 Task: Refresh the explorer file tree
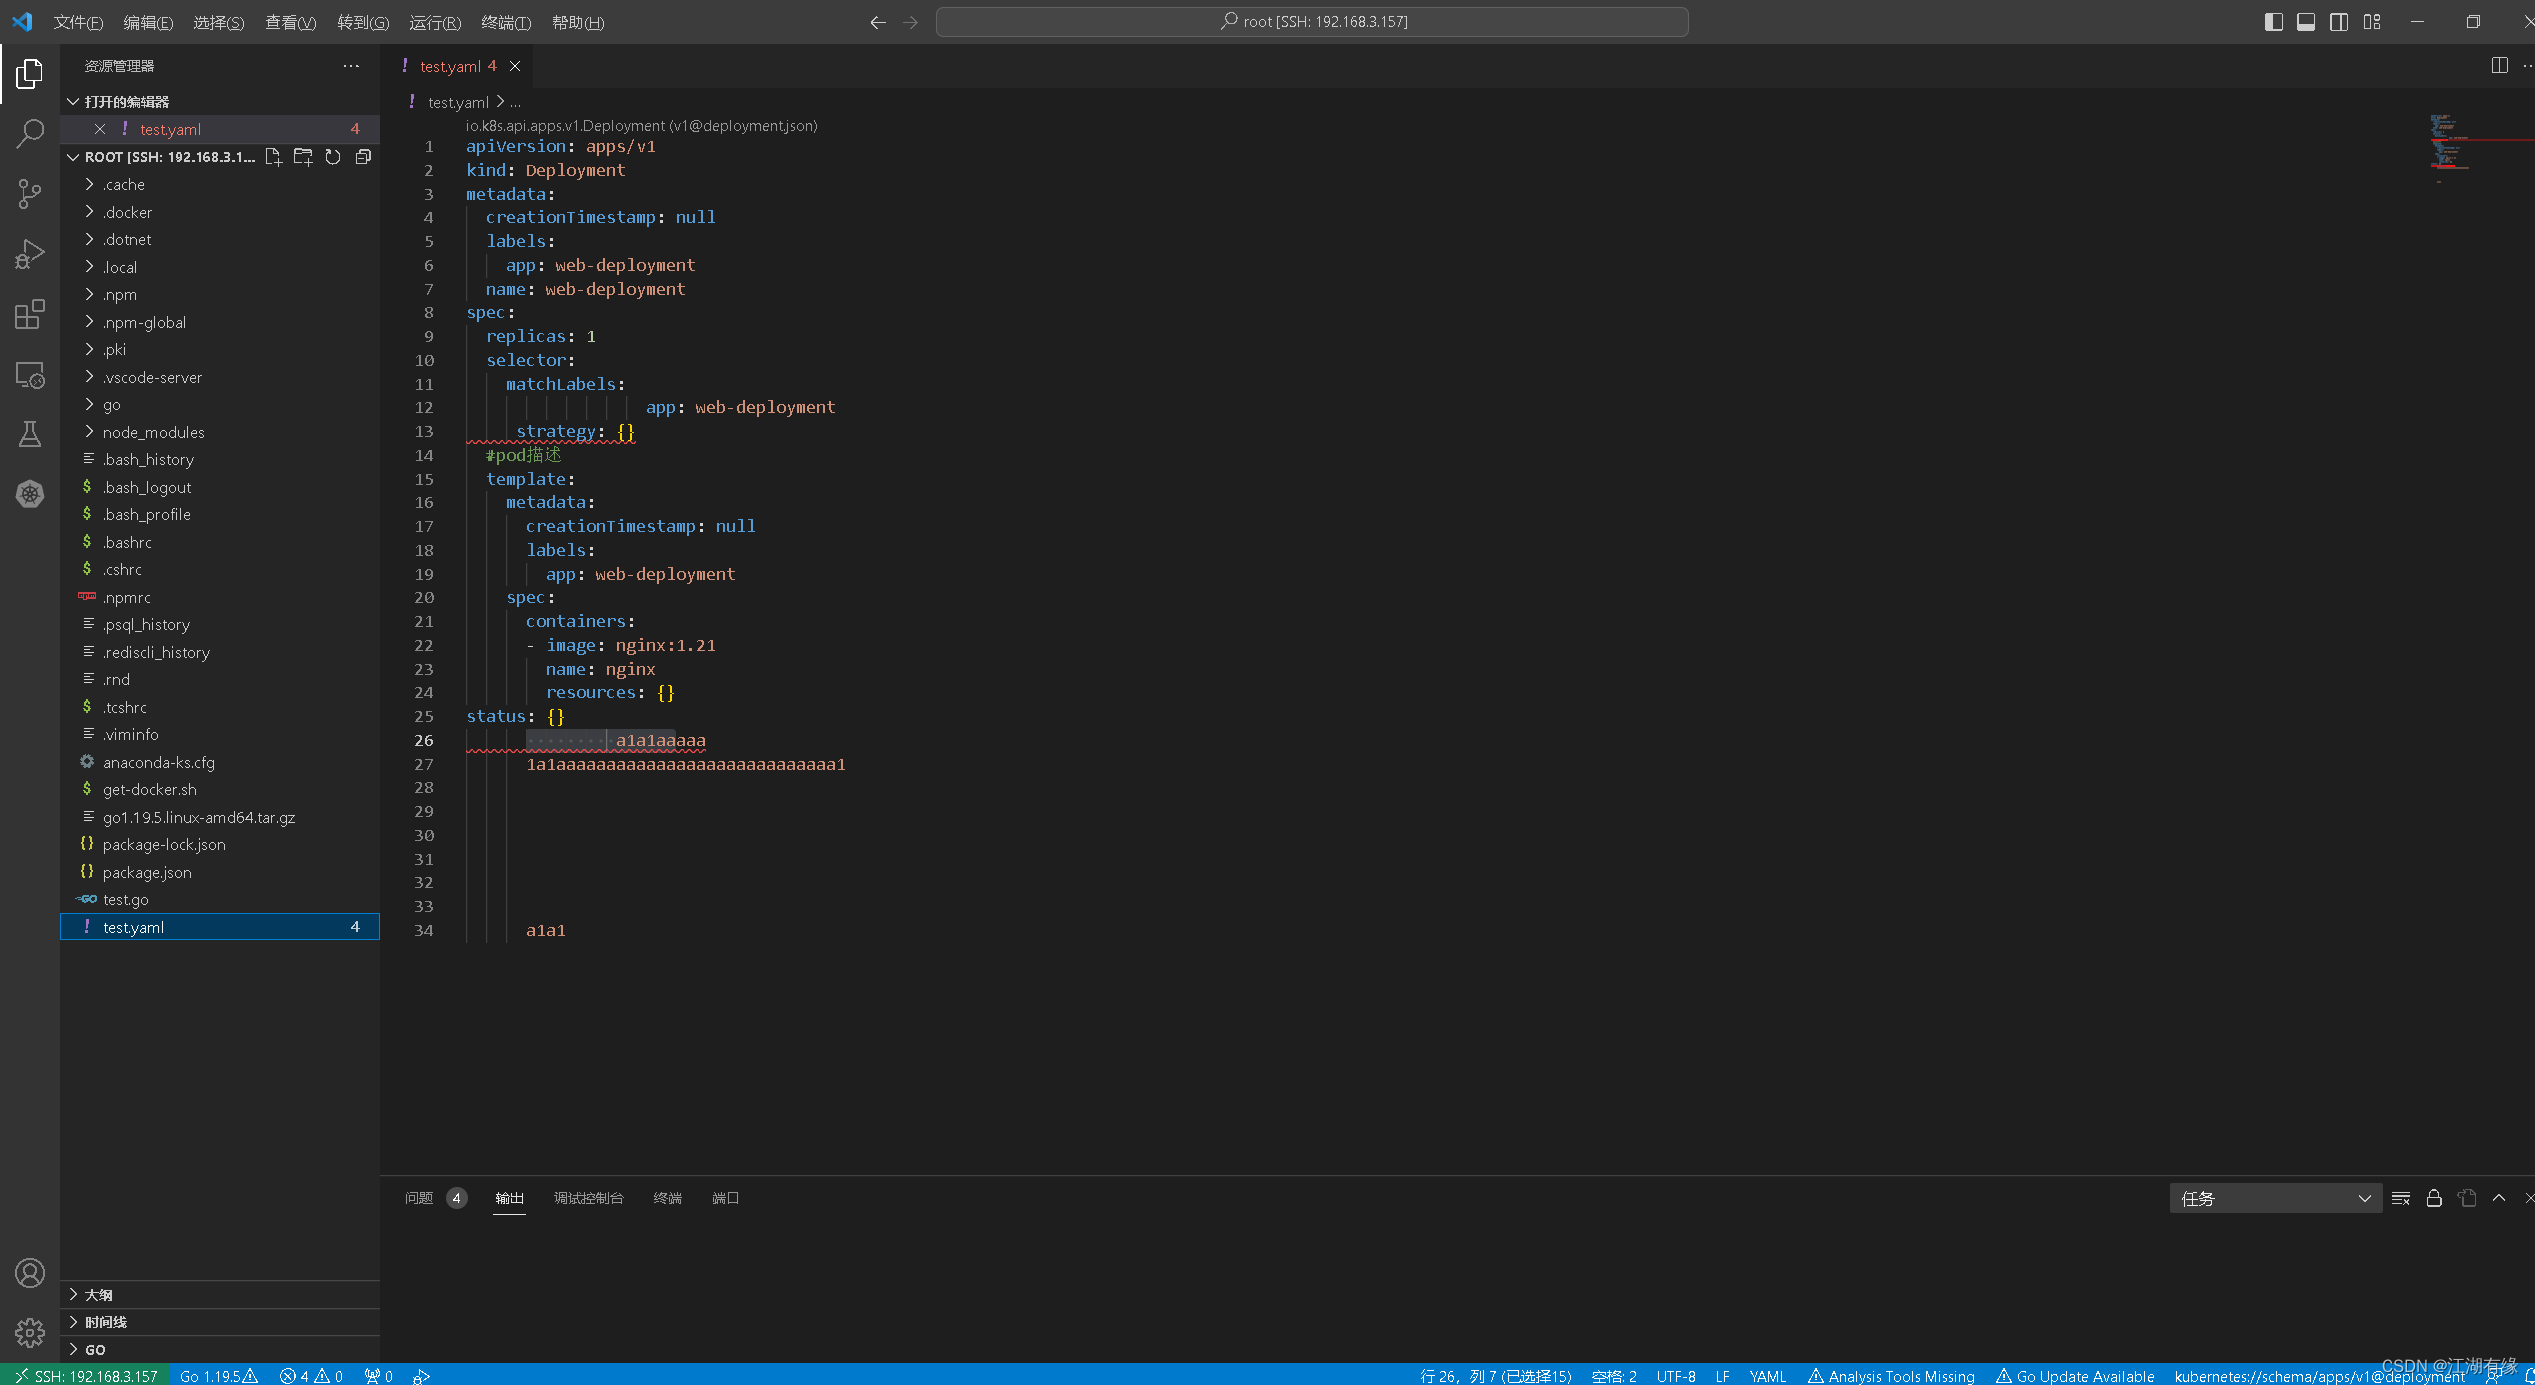tap(333, 157)
